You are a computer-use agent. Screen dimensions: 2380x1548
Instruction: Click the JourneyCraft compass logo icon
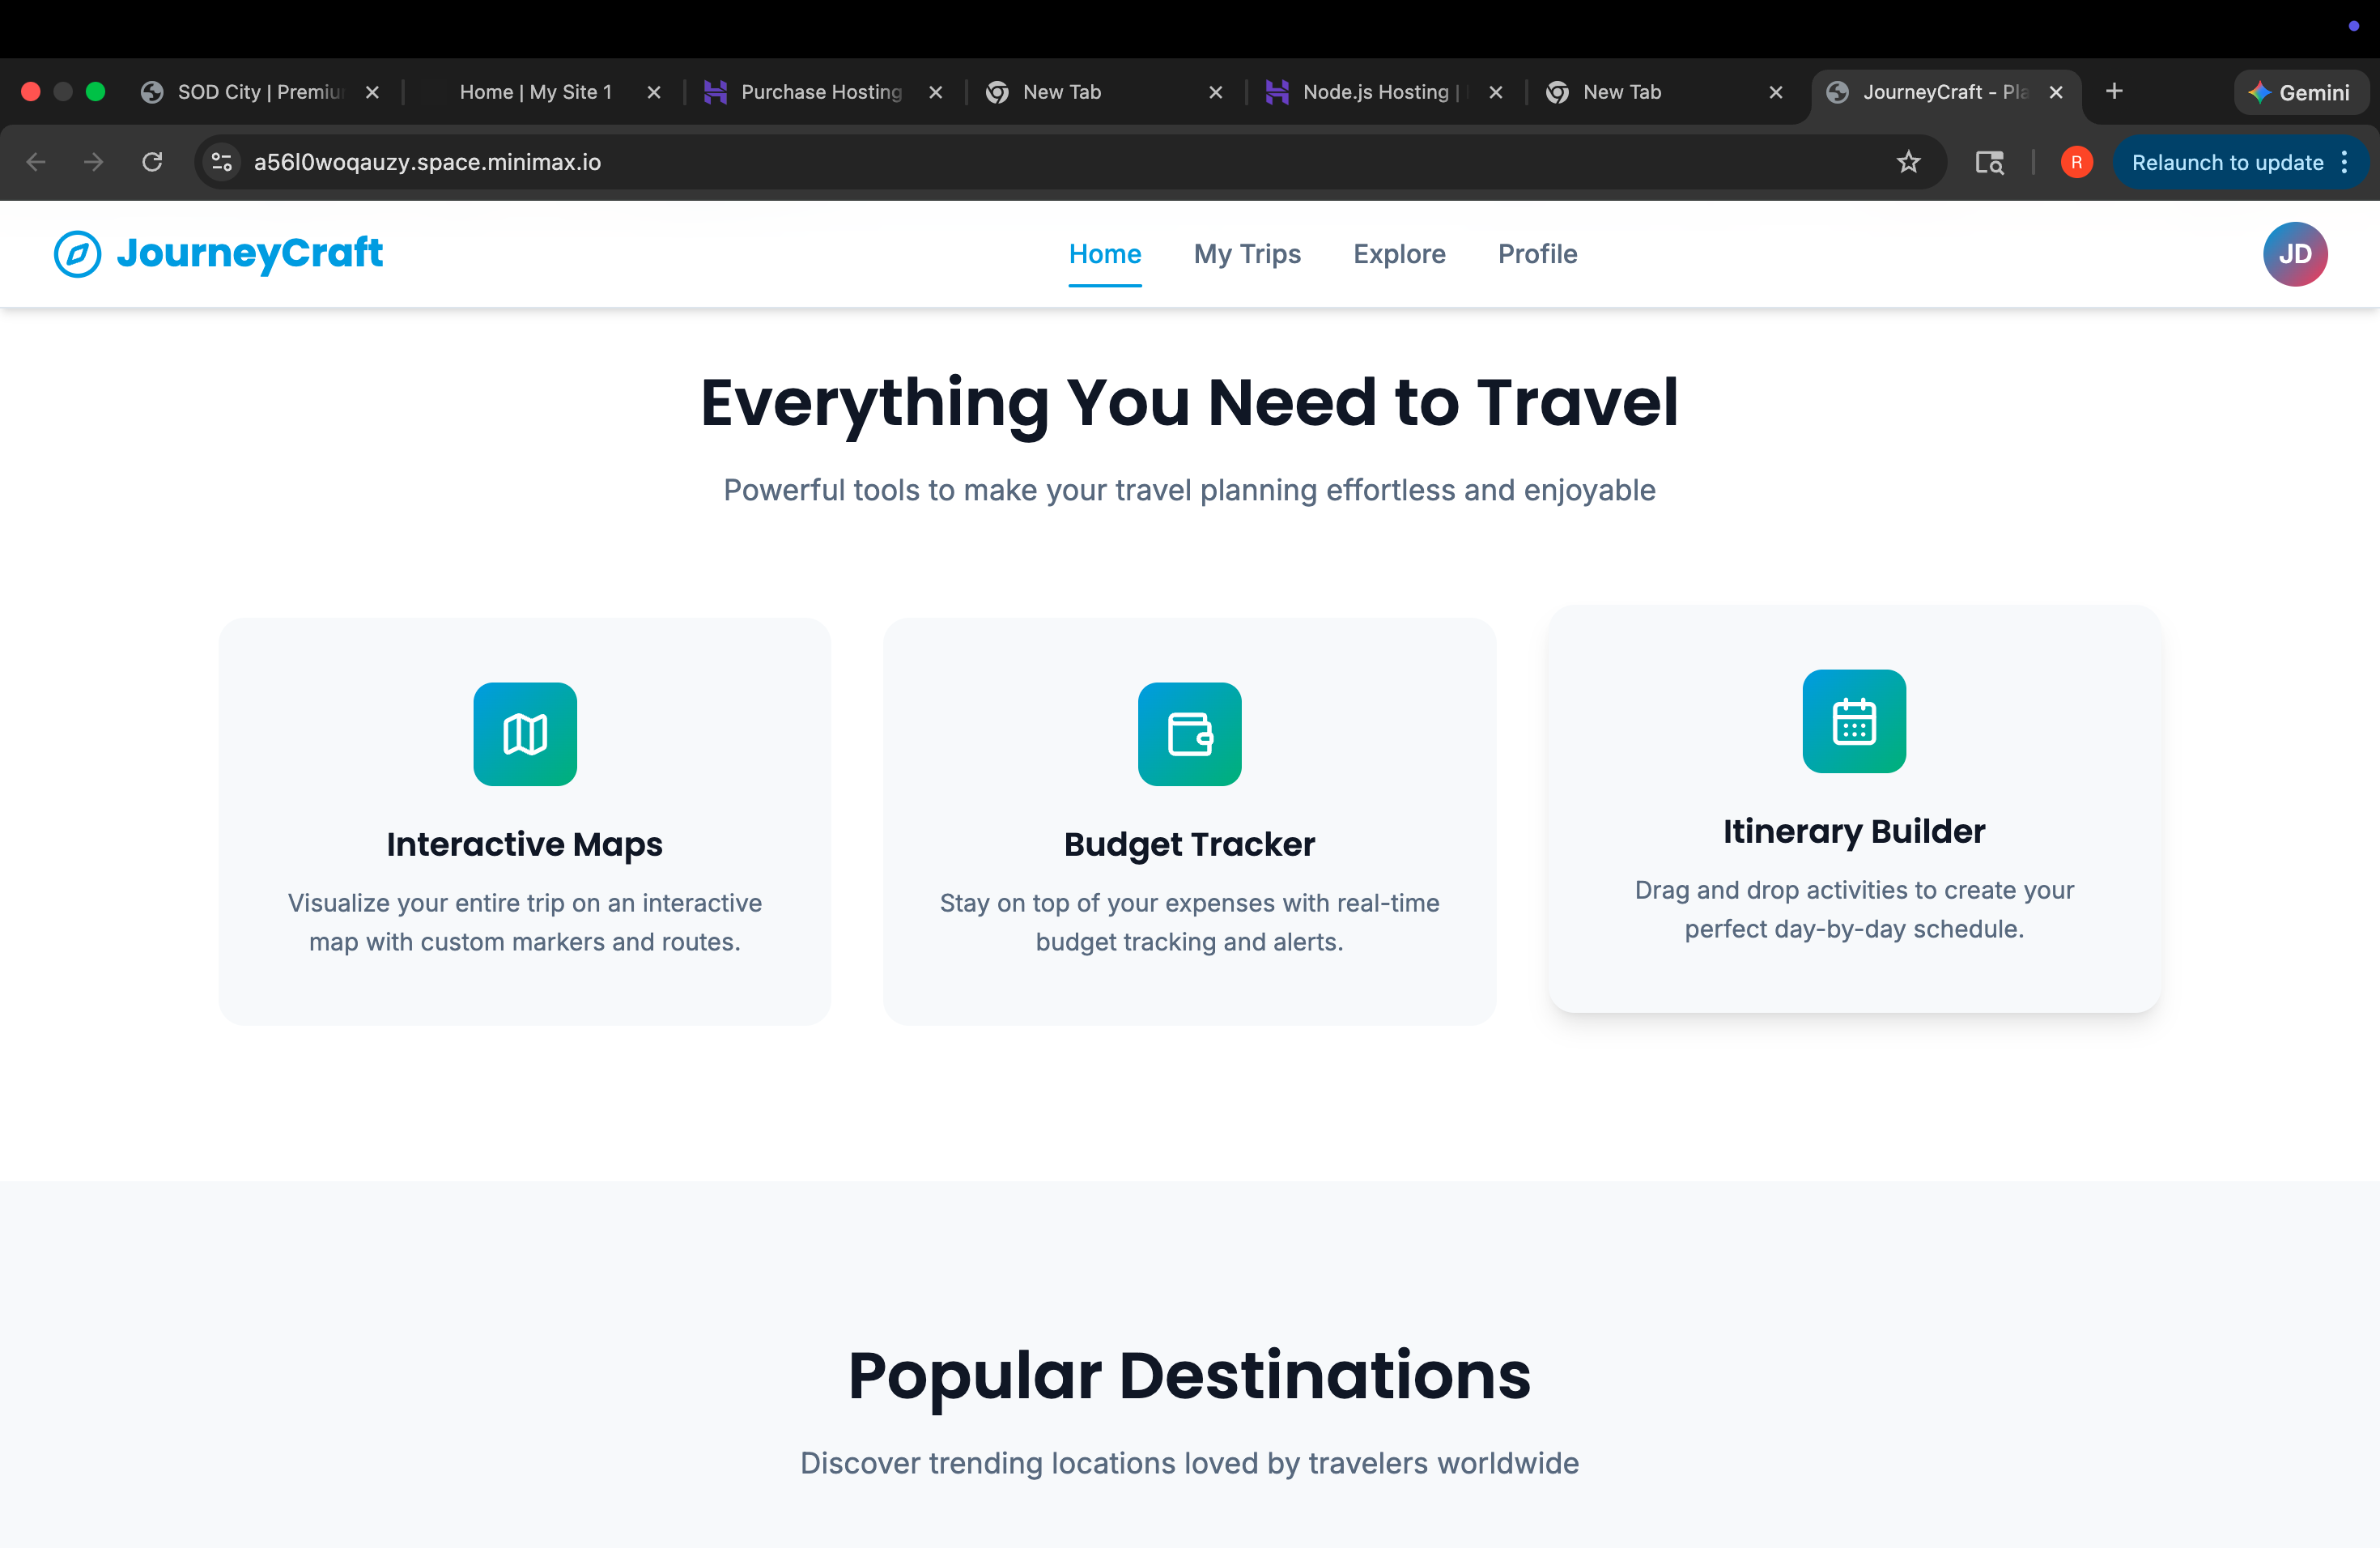tap(77, 254)
